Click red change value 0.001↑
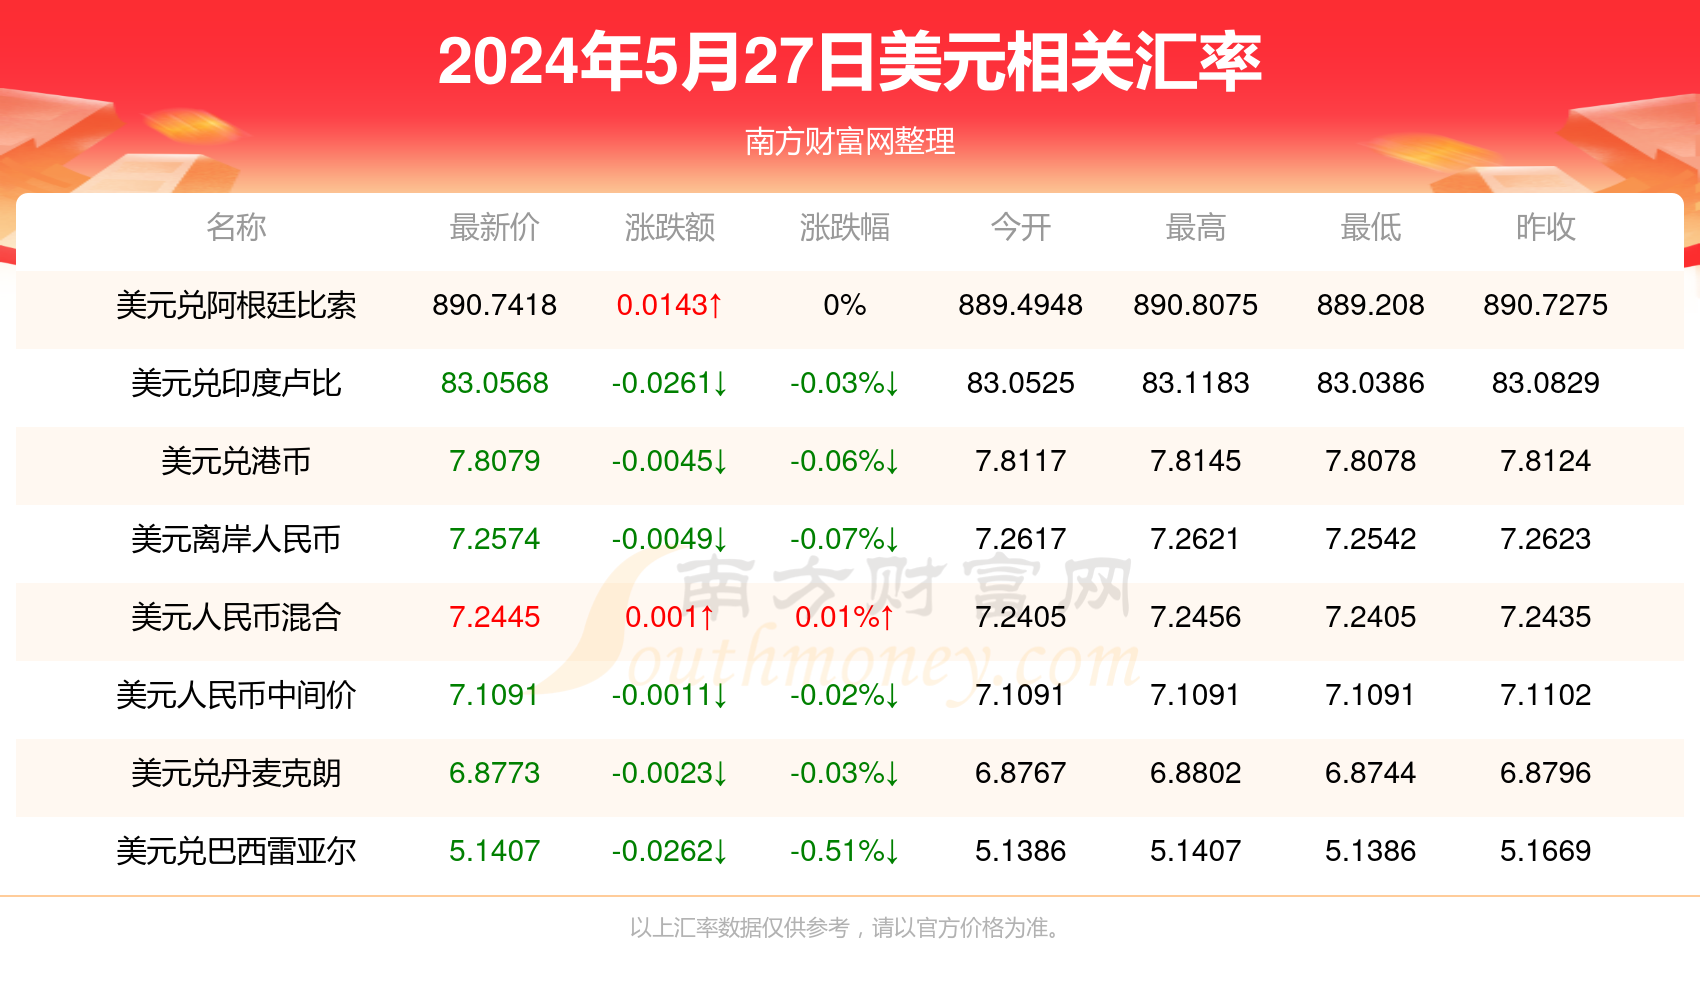This screenshot has height=1000, width=1700. pyautogui.click(x=670, y=617)
